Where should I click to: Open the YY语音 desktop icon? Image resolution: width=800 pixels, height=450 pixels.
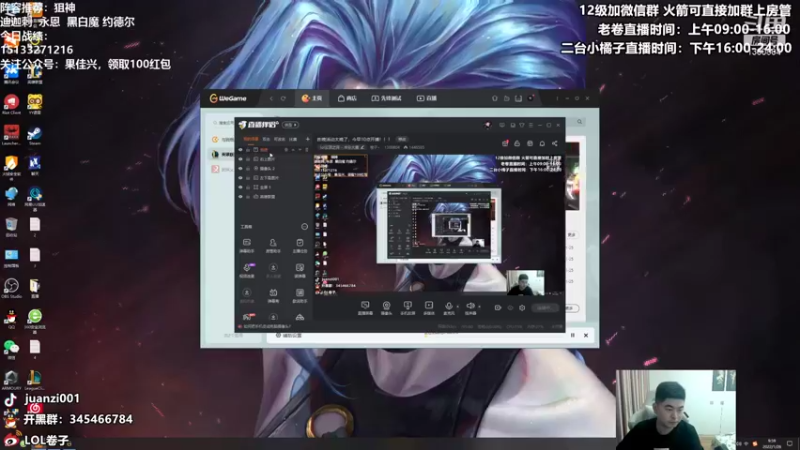[x=35, y=105]
